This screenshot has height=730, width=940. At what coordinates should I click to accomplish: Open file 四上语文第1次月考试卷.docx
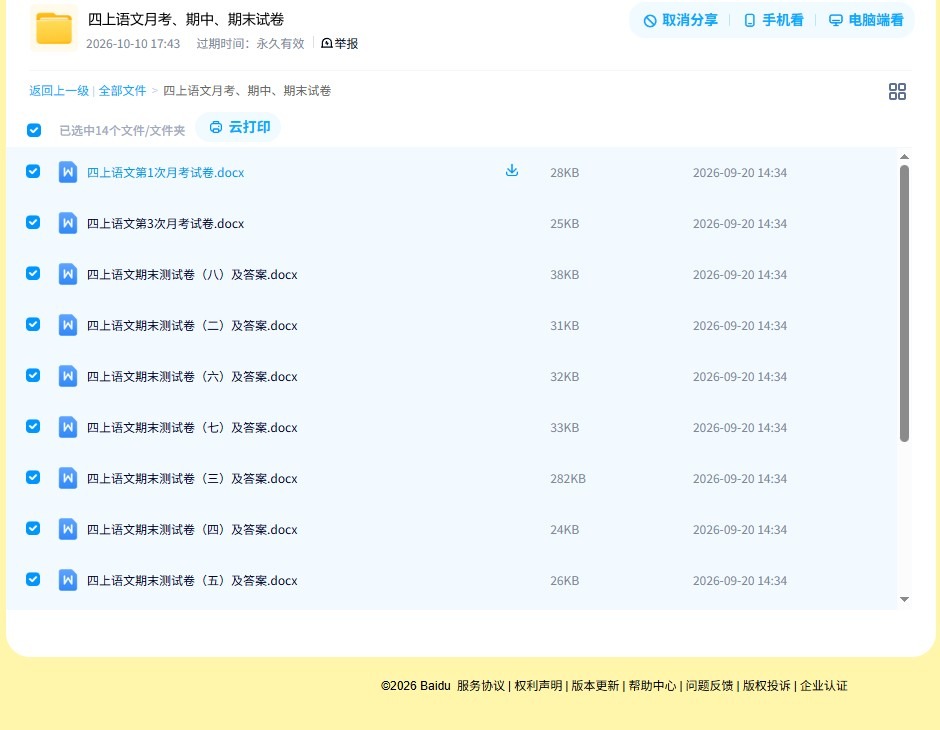[165, 173]
